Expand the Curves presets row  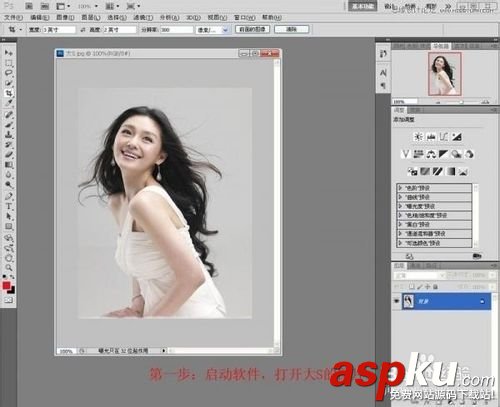[x=434, y=197]
